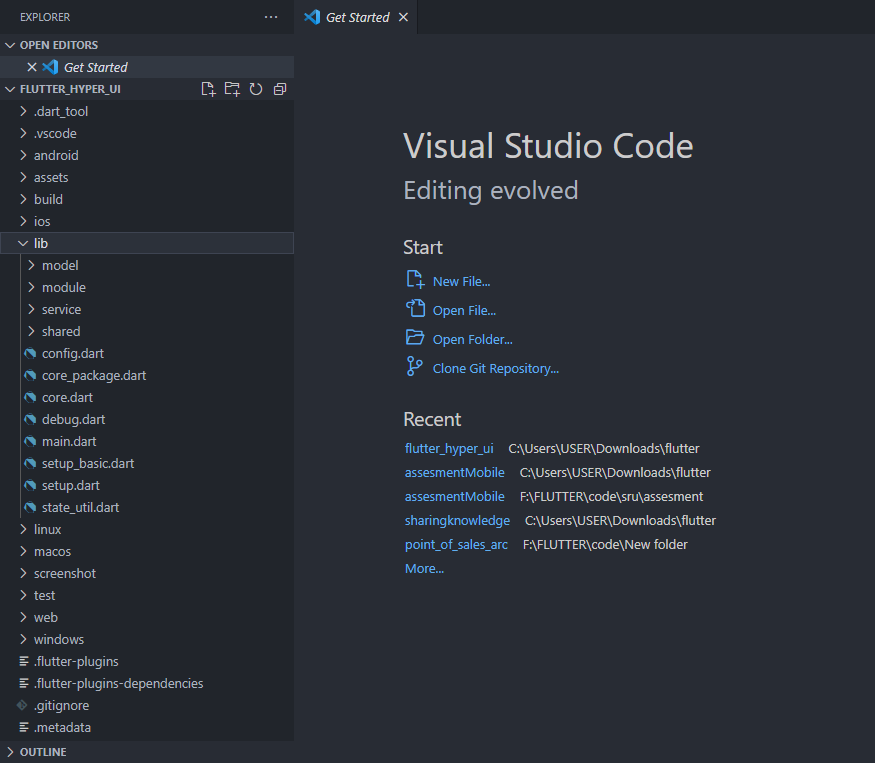
Task: Click the Open File icon under Start
Action: tap(415, 308)
